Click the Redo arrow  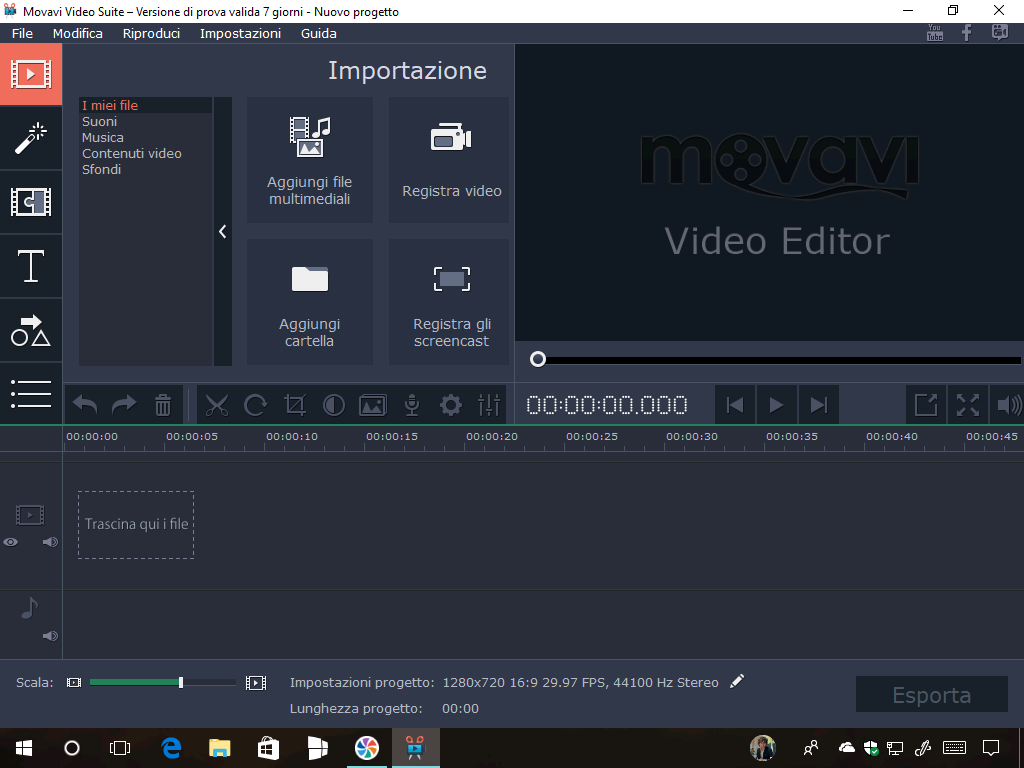pos(124,406)
